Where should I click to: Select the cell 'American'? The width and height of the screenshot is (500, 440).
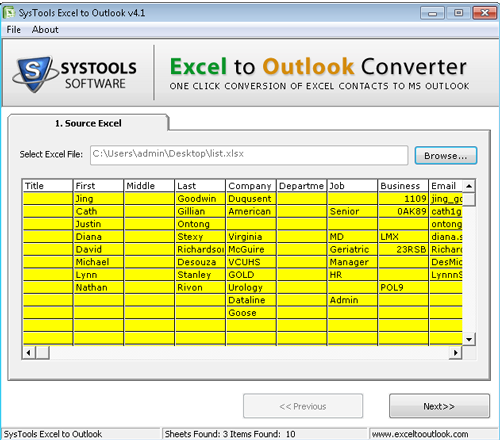coord(251,211)
